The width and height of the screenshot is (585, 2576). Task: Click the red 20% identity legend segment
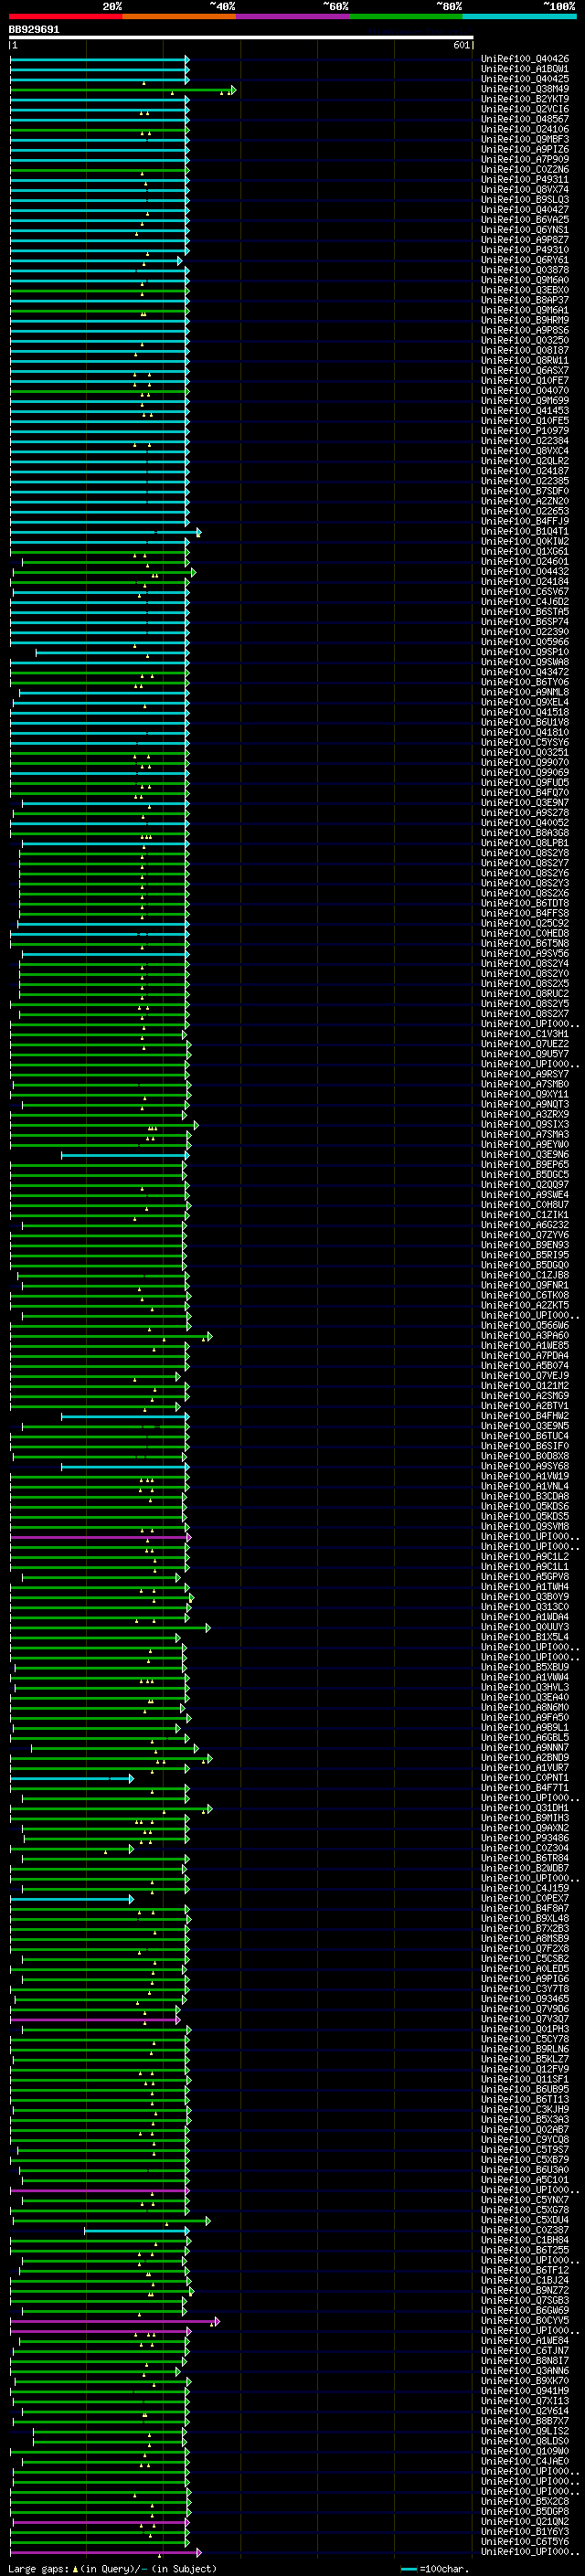pyautogui.click(x=66, y=16)
